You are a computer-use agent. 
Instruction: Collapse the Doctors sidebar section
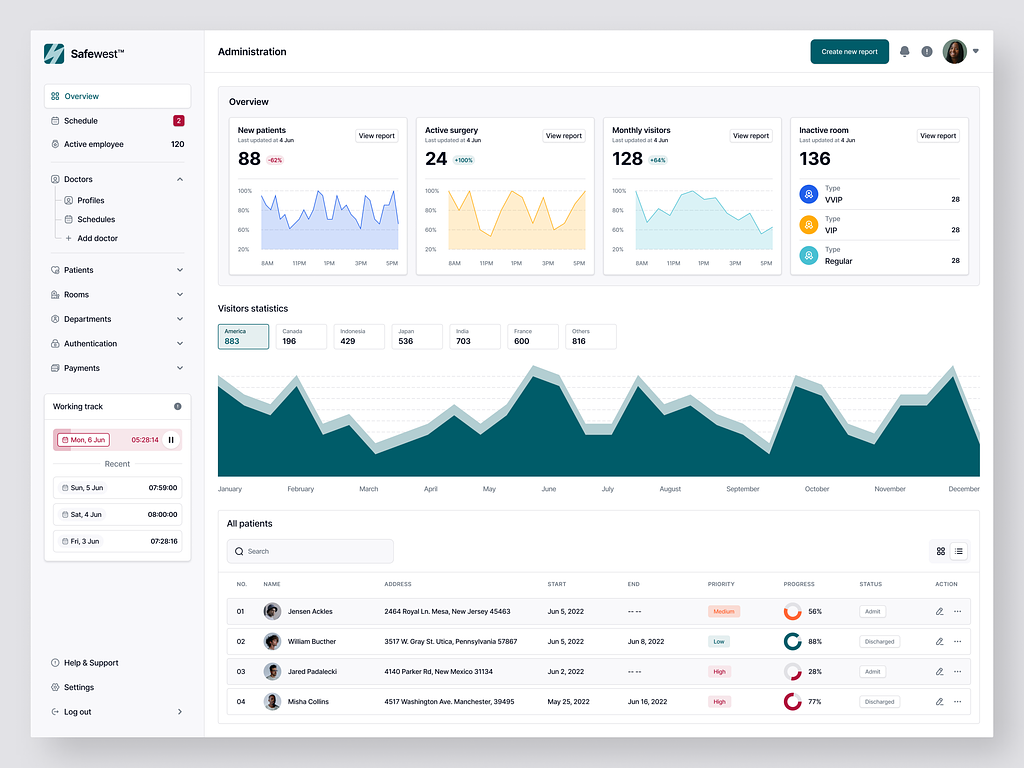coord(180,180)
